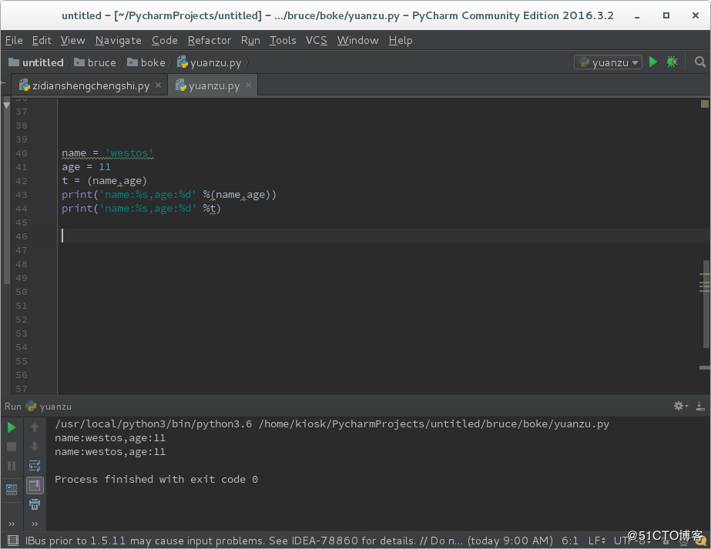Run yuanzu with the green toolbar play button
This screenshot has height=549, width=711.
click(653, 62)
